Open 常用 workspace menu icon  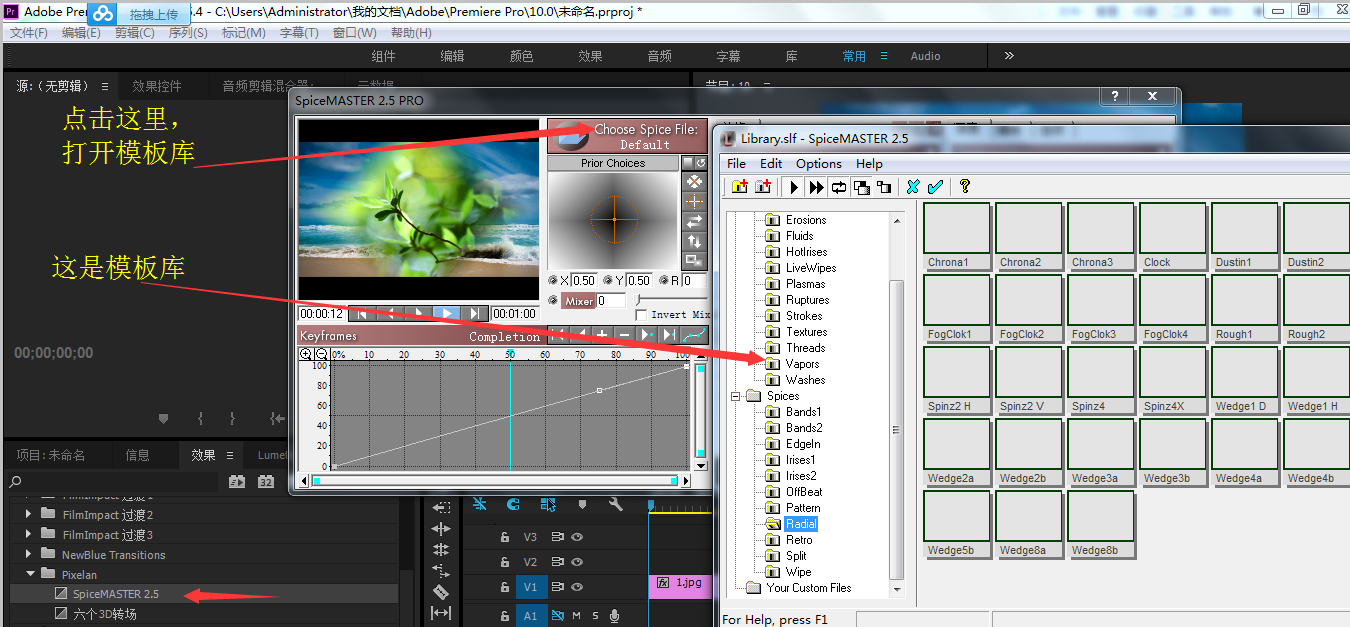883,56
